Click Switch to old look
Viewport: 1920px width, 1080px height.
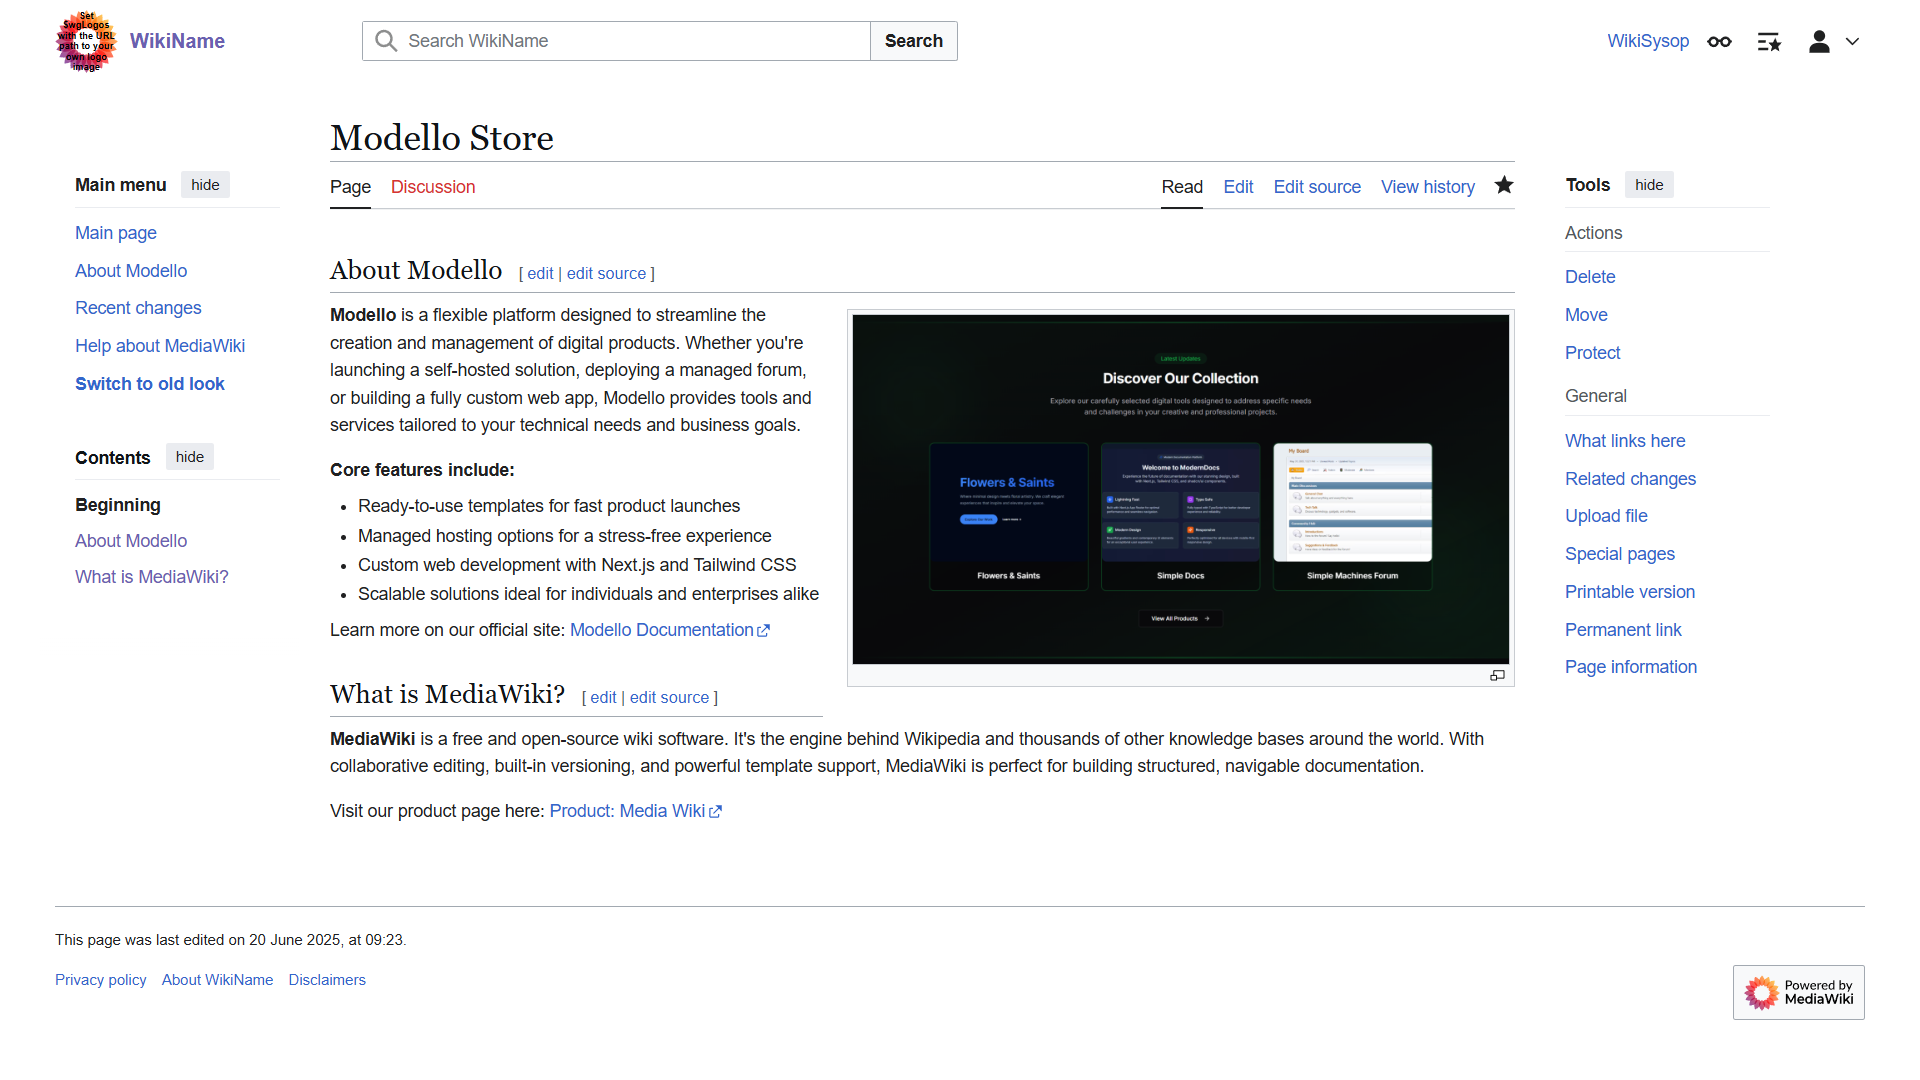click(x=150, y=384)
